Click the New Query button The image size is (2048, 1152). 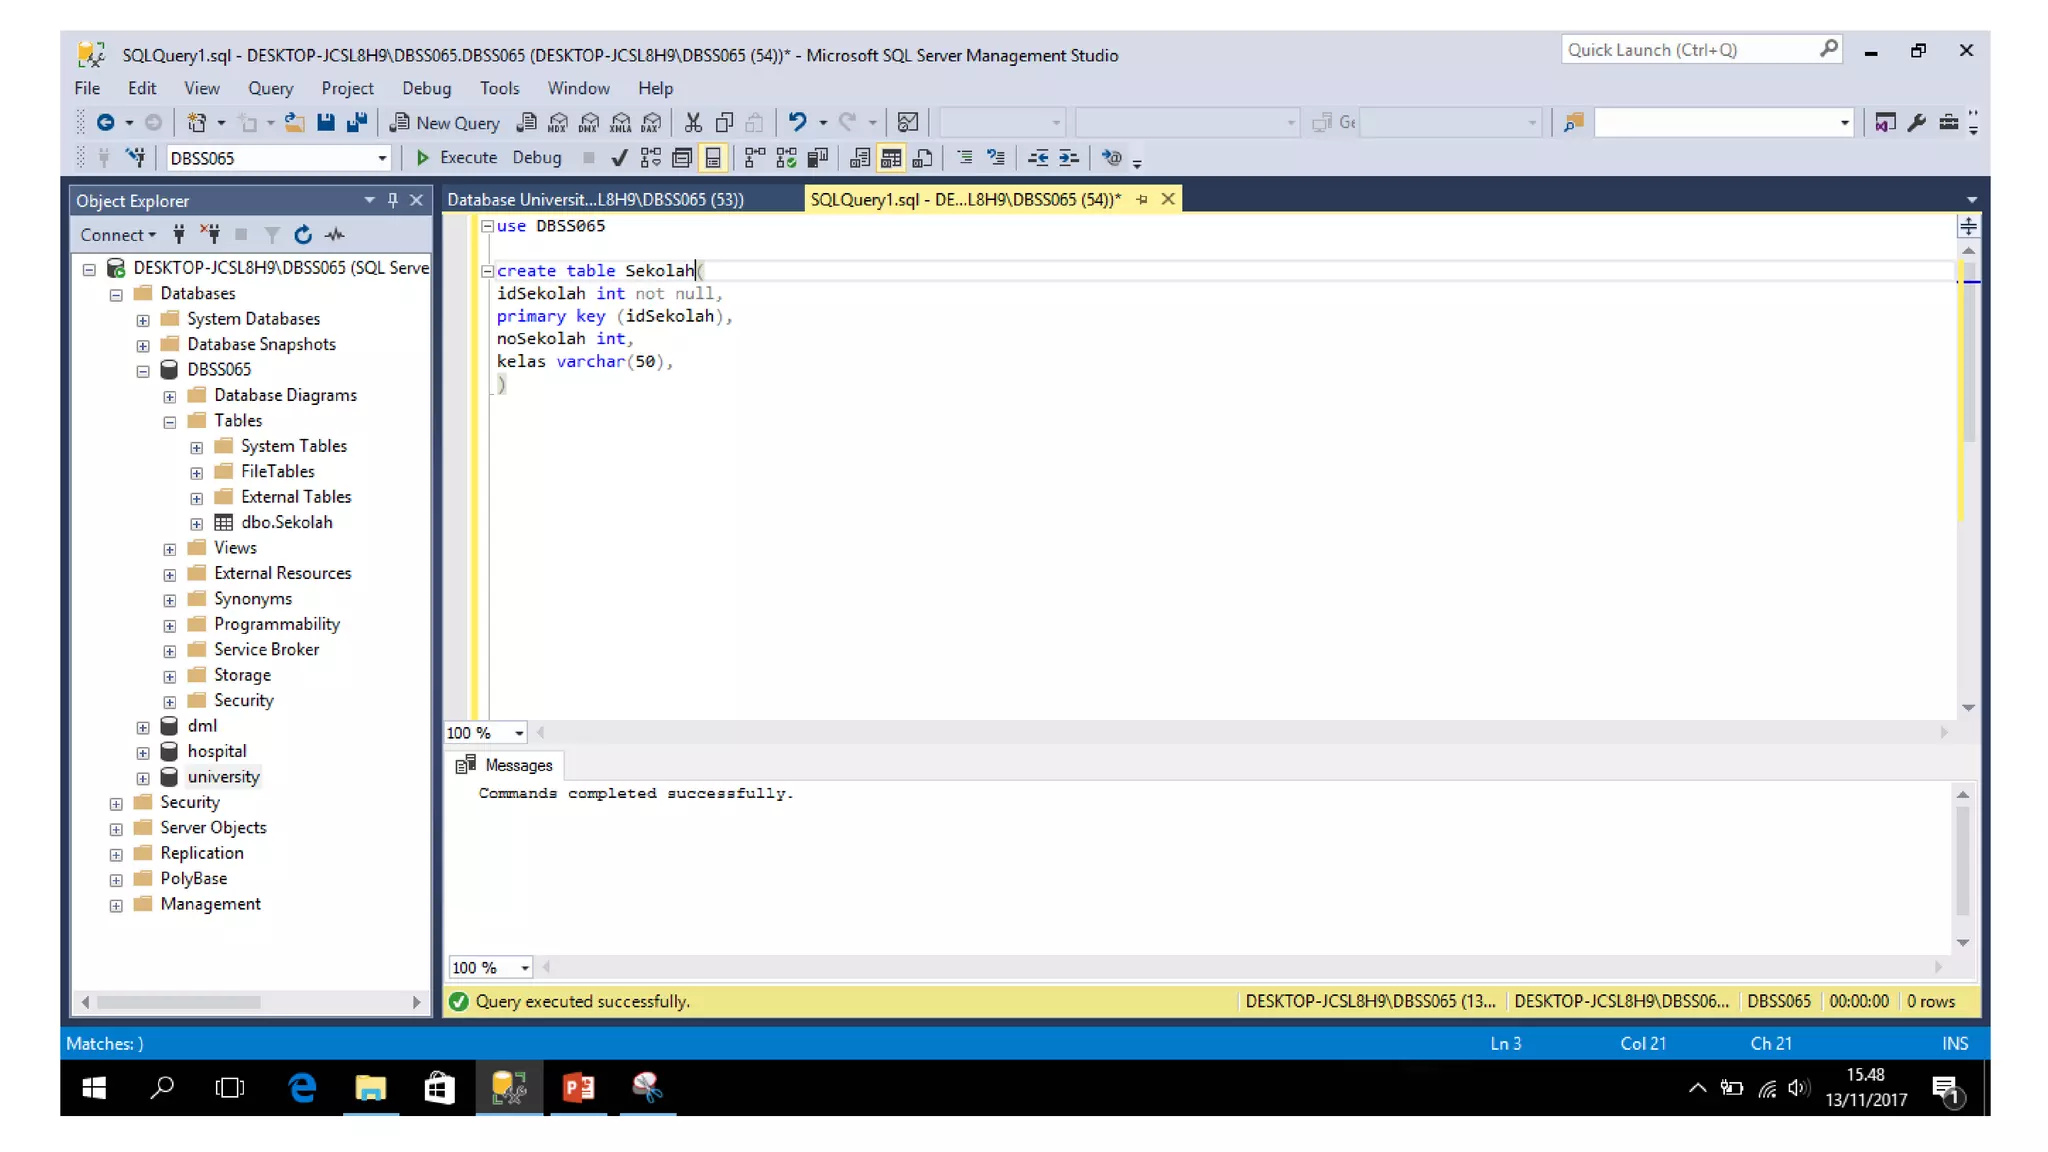pyautogui.click(x=444, y=122)
